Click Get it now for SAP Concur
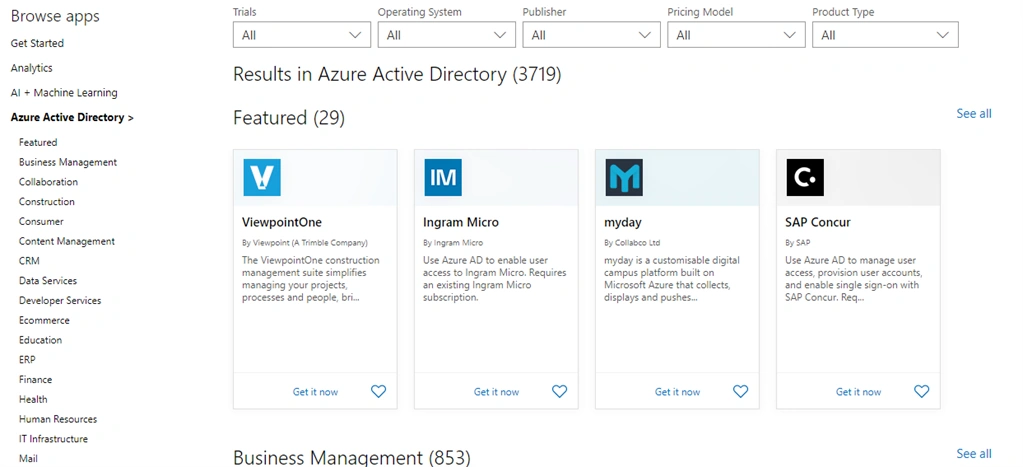 point(859,392)
